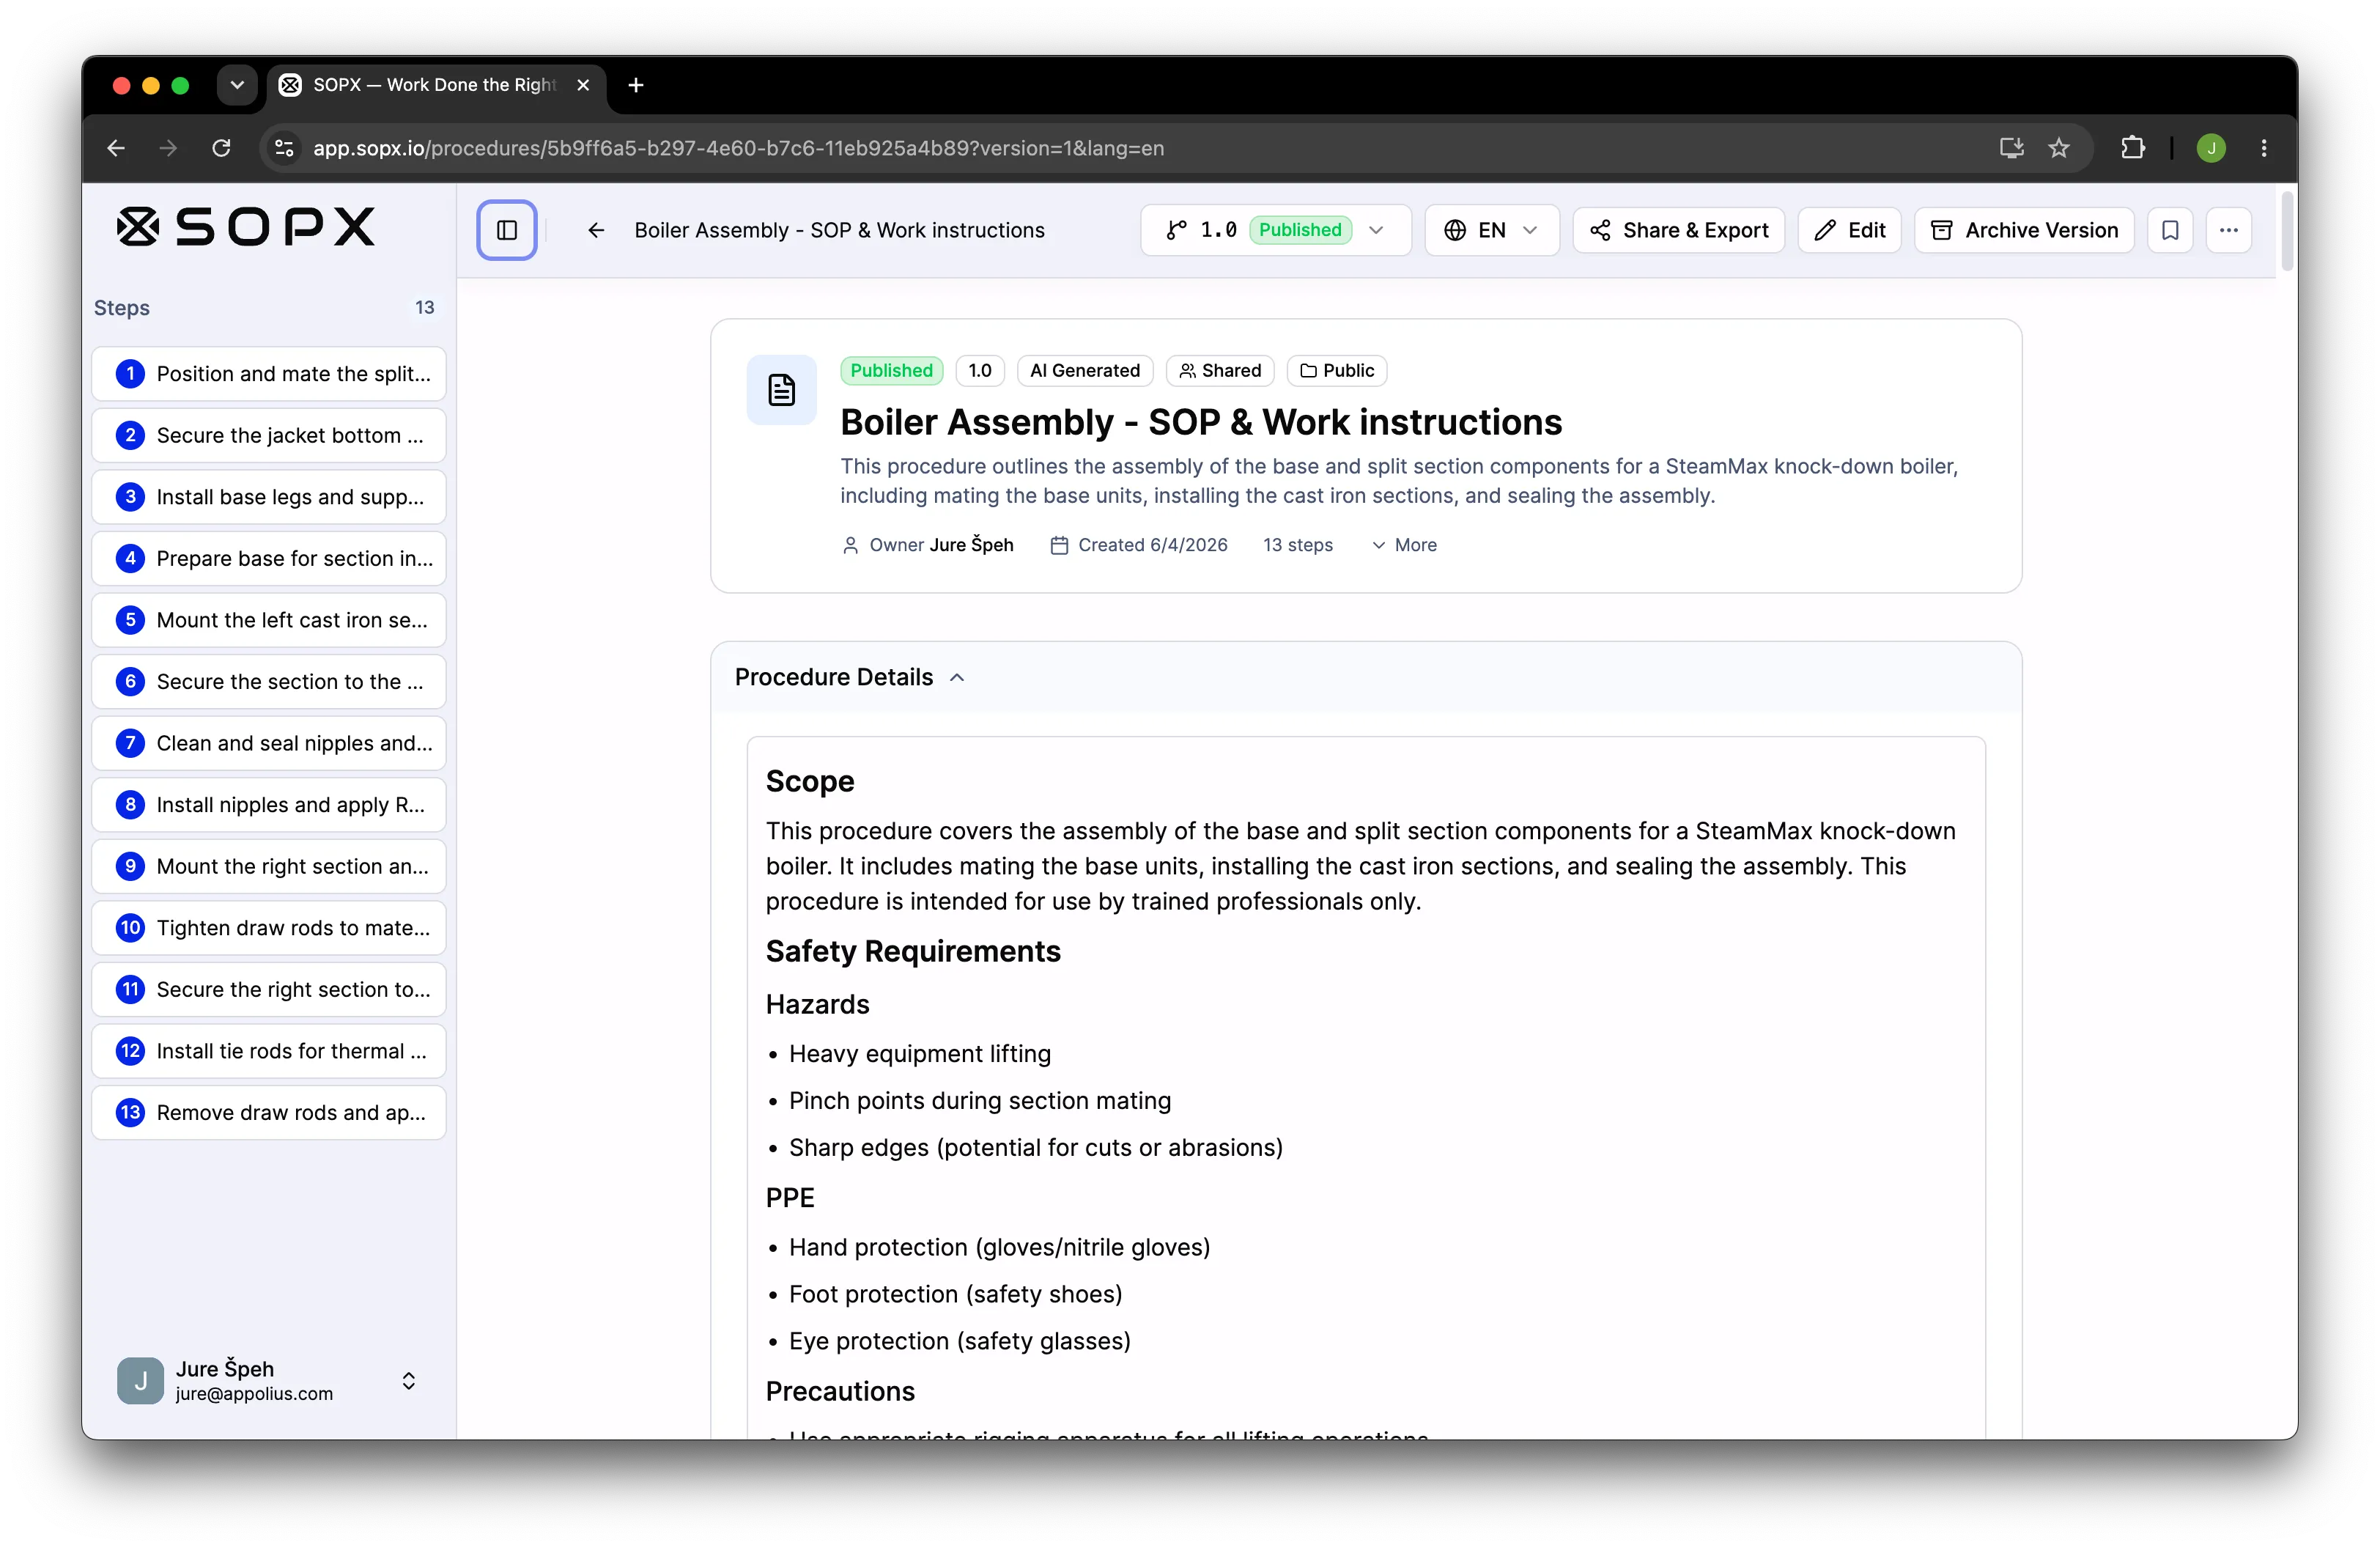Click browser forward arrow

point(168,148)
